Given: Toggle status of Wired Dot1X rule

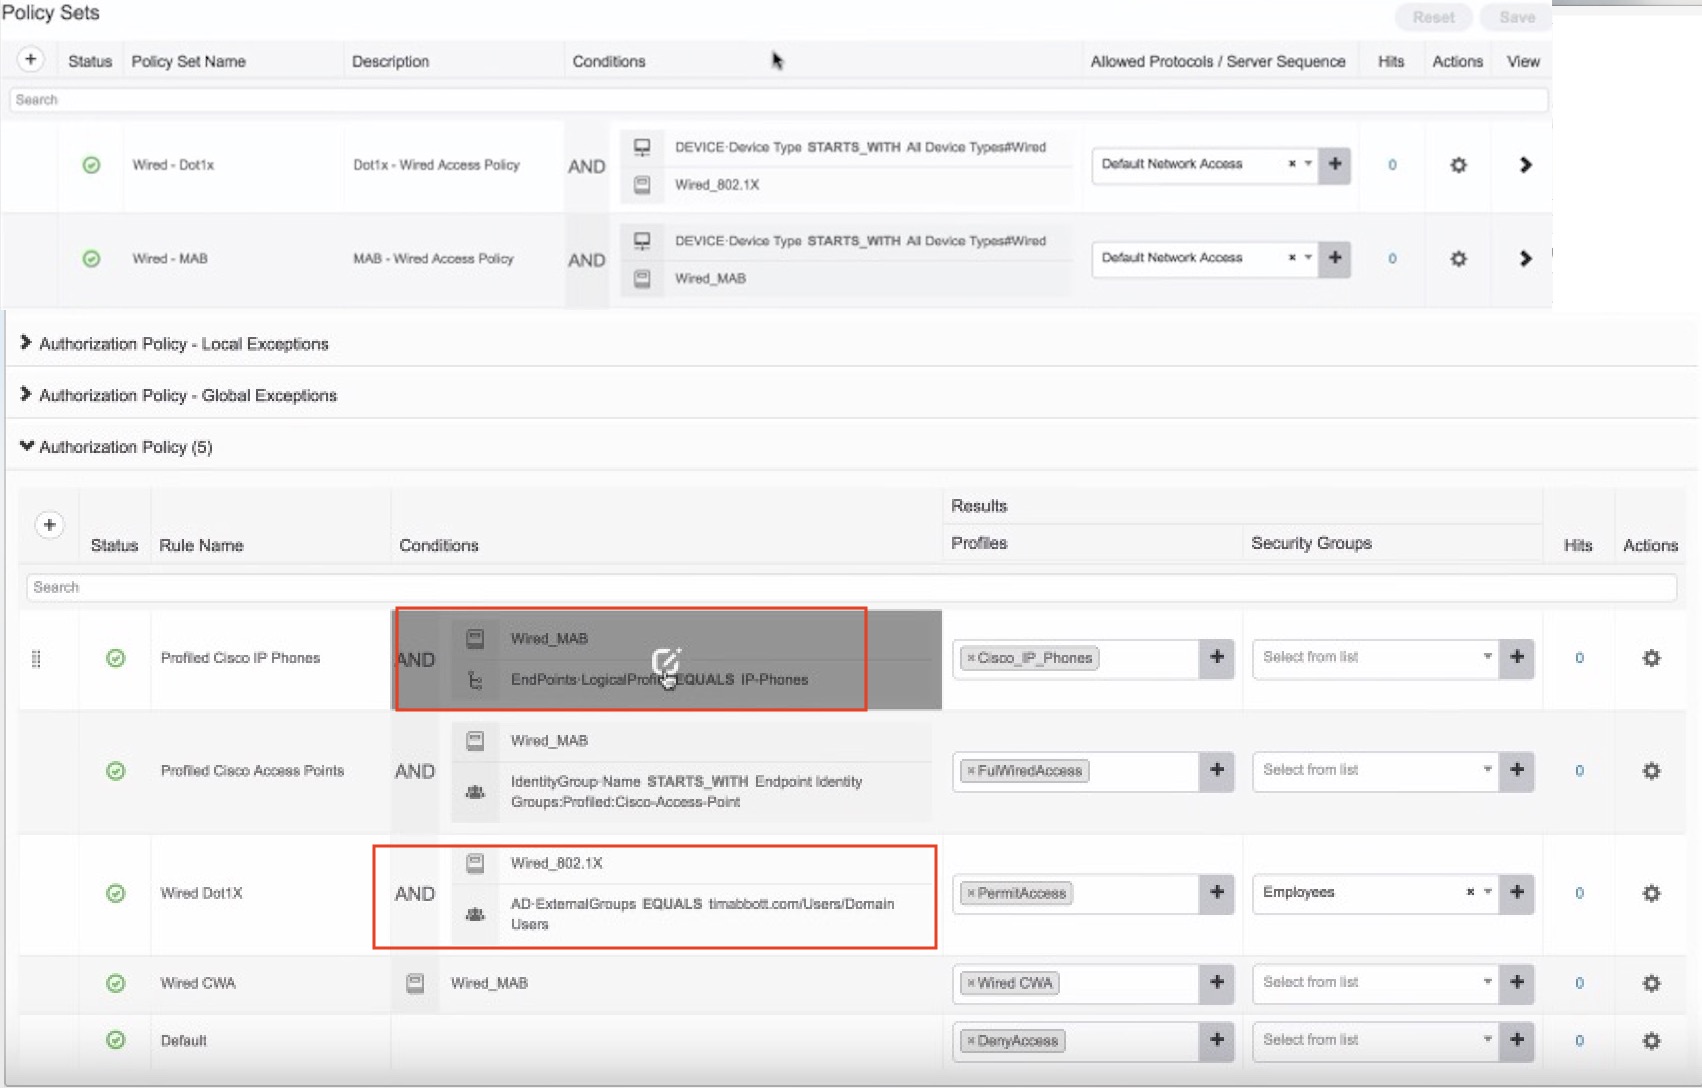Looking at the screenshot, I should click(116, 893).
